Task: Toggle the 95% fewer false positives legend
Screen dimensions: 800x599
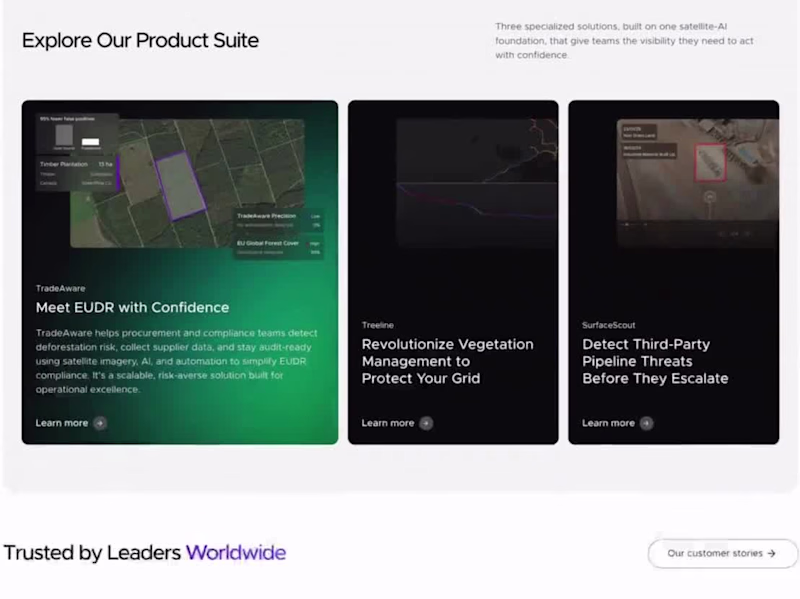Action: pos(67,117)
